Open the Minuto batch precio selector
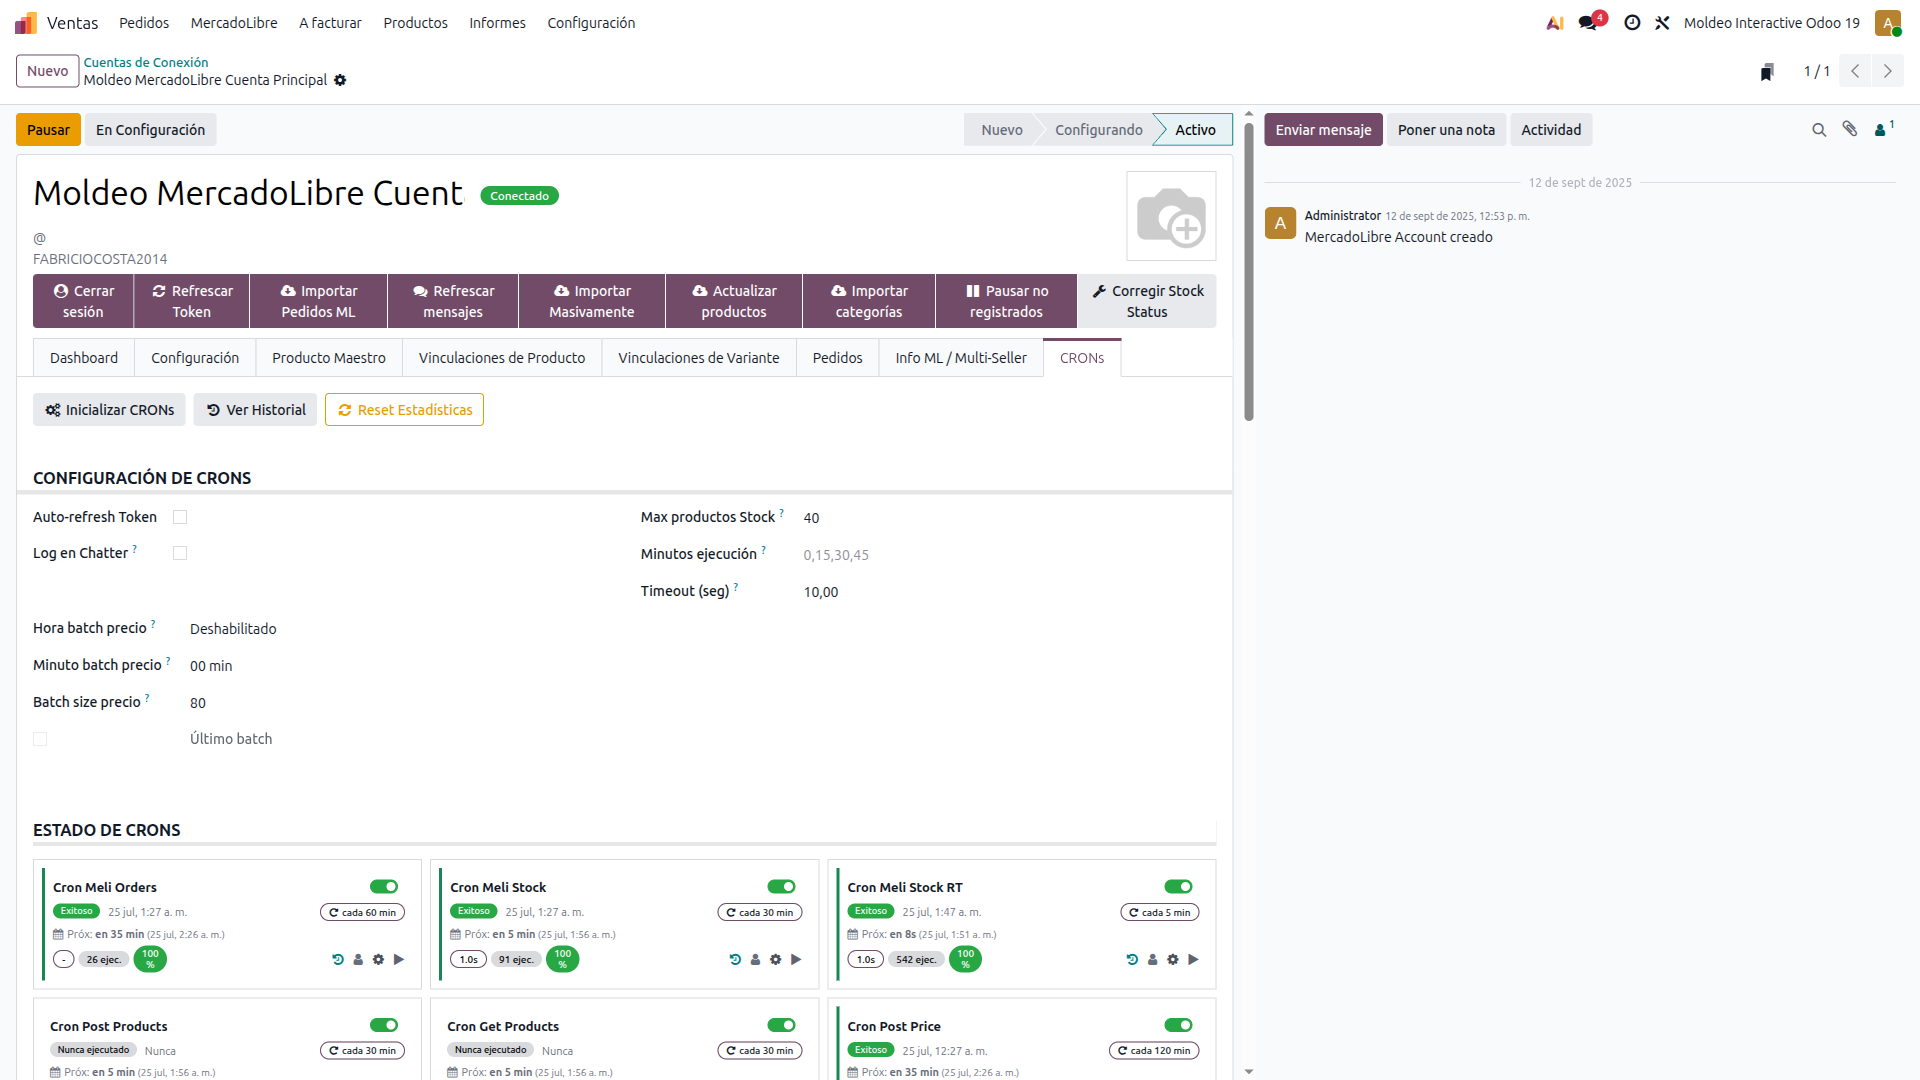This screenshot has height=1080, width=1920. (400, 666)
